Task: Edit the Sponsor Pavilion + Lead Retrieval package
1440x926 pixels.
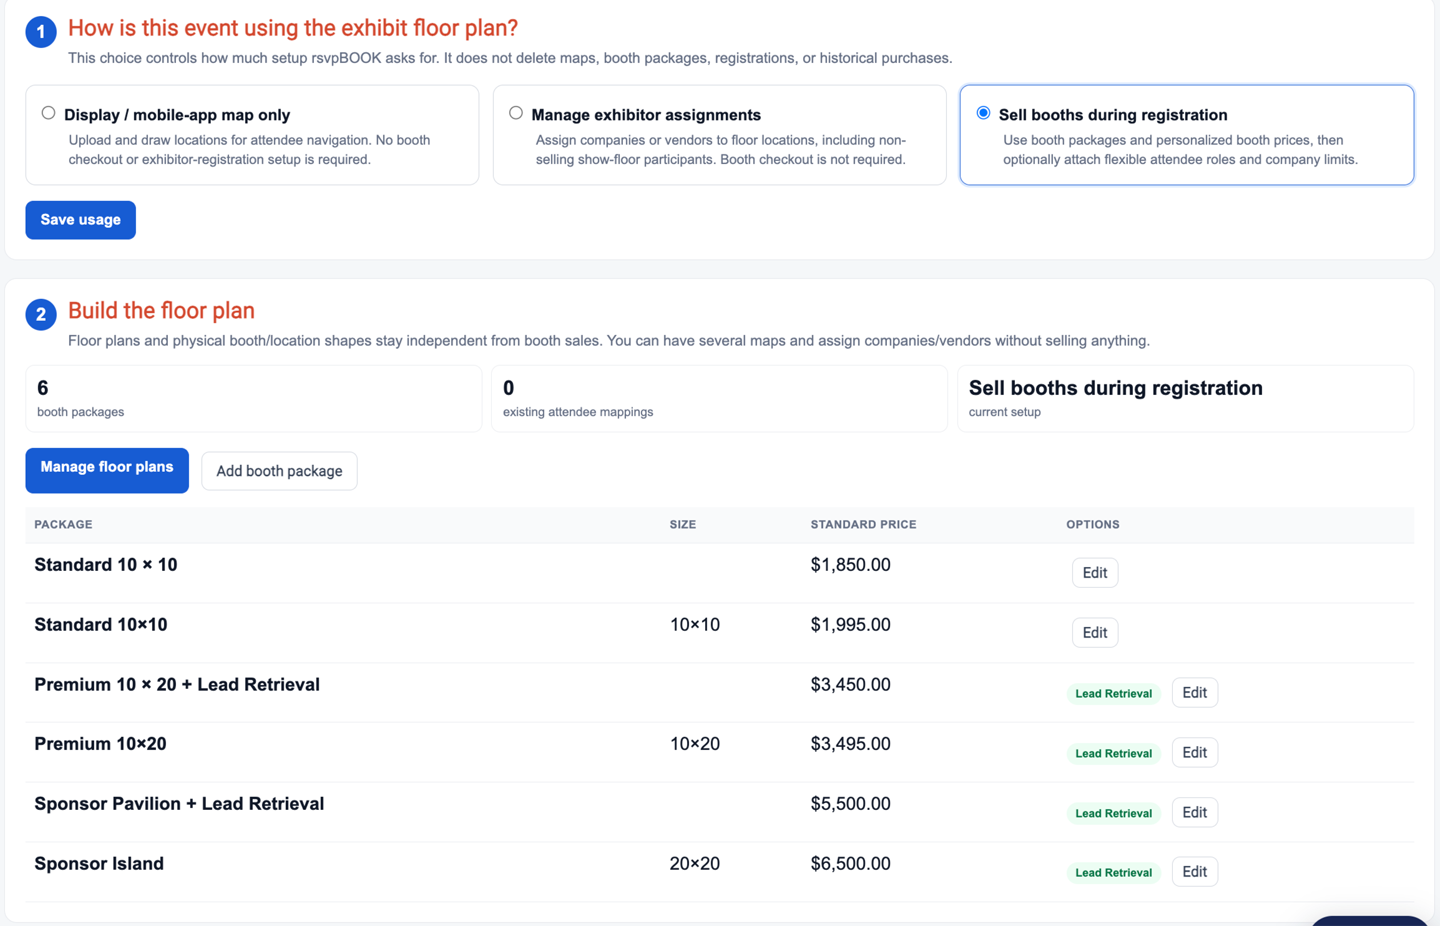Action: click(x=1195, y=812)
